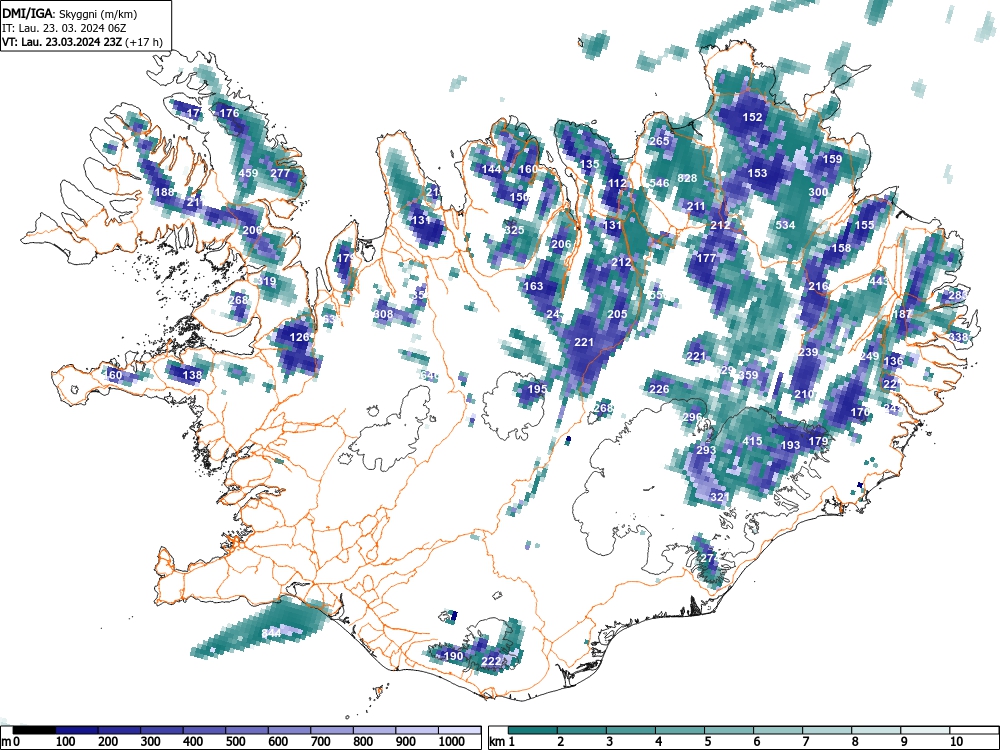The width and height of the screenshot is (1000, 750).
Task: Click the 'IT: Lau. 23. 03. 2024 06Z' line
Action: tap(64, 28)
